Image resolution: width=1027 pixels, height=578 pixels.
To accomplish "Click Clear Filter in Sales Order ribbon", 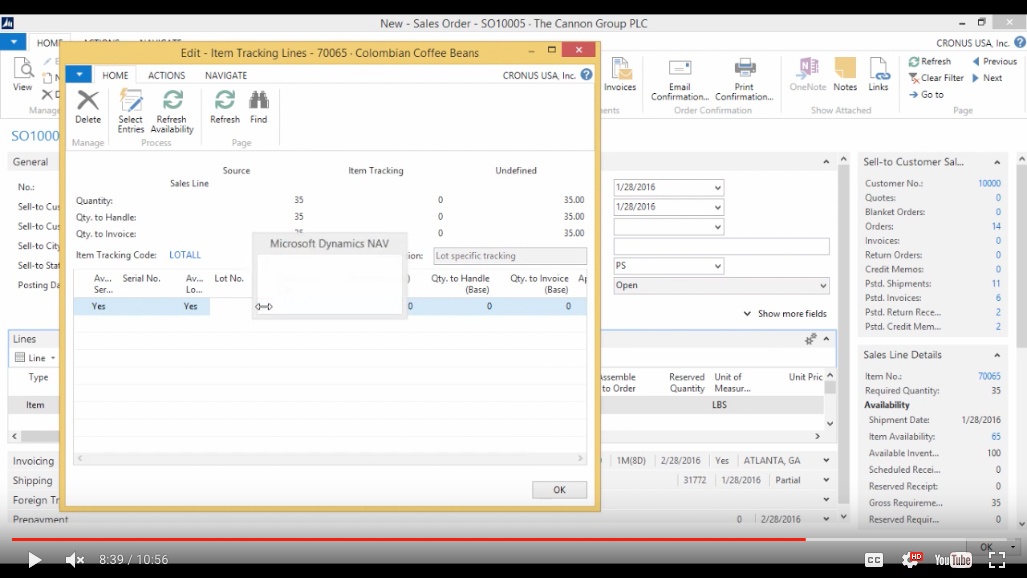I will pos(936,77).
